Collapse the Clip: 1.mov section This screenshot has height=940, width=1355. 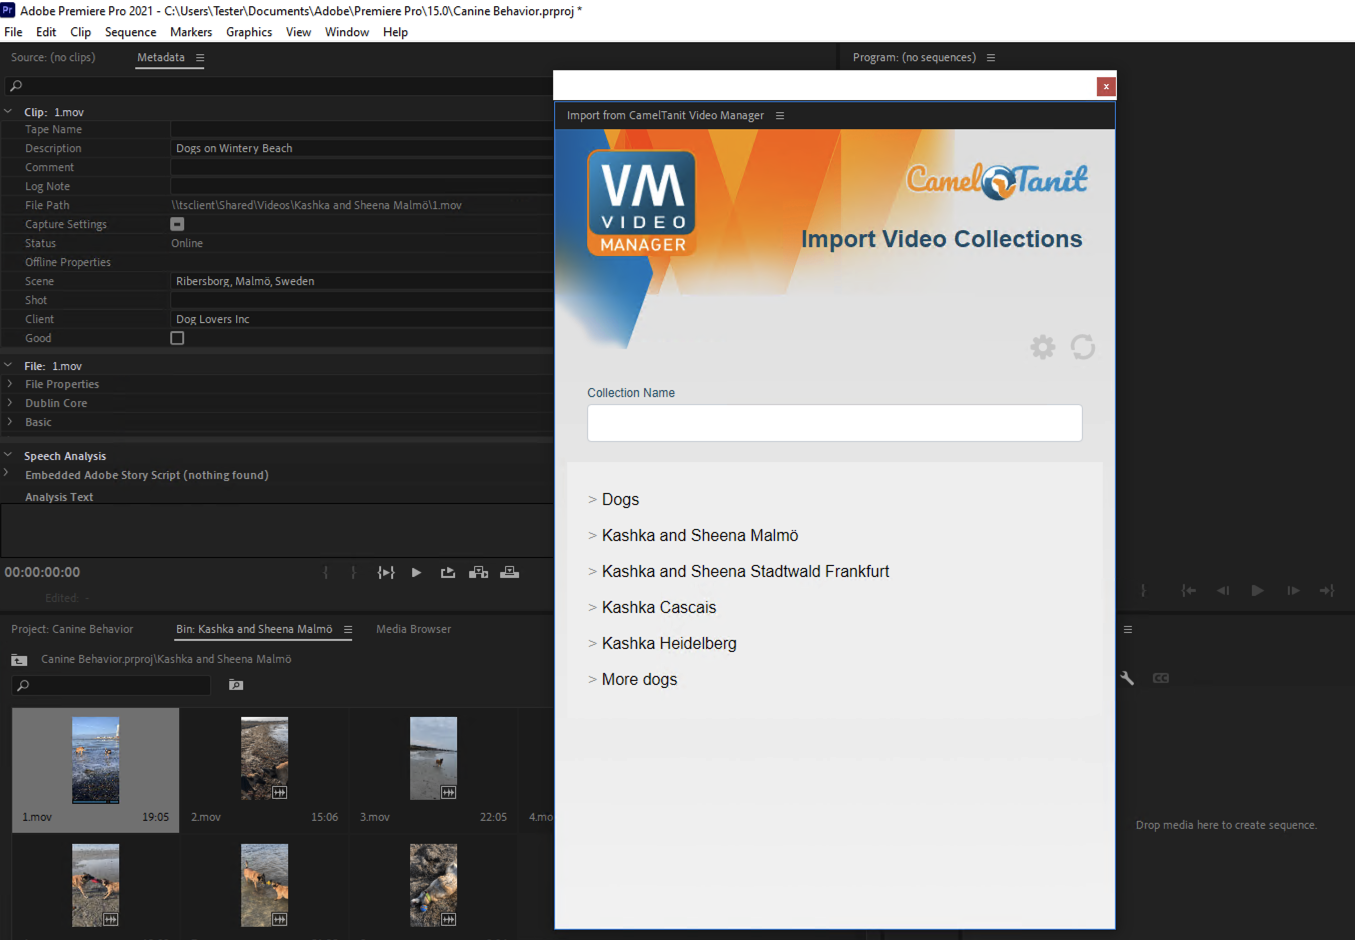(8, 112)
